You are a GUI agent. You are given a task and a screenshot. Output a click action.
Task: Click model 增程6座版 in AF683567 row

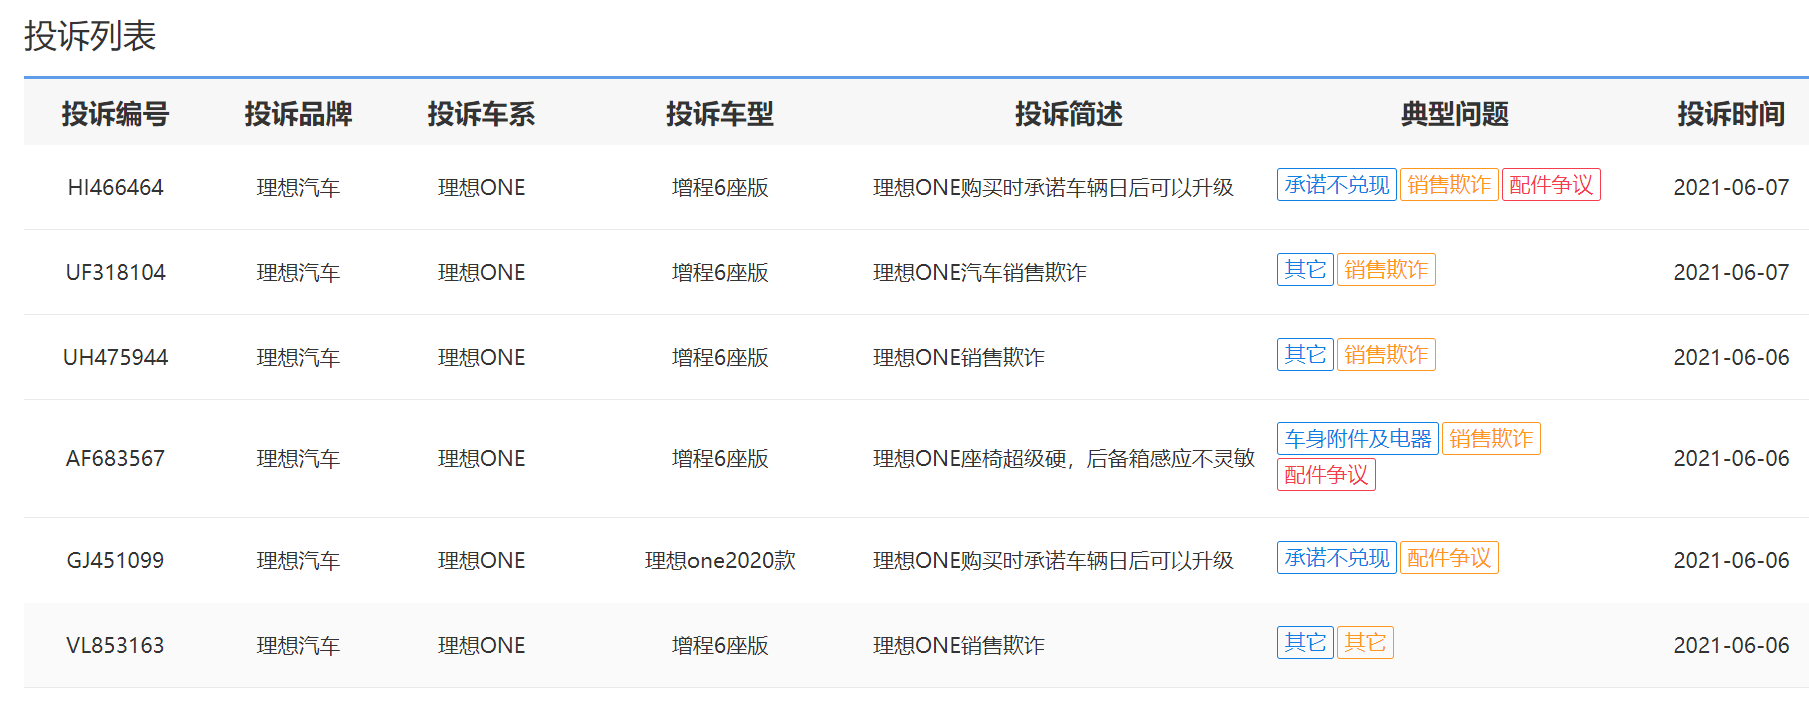coord(720,458)
